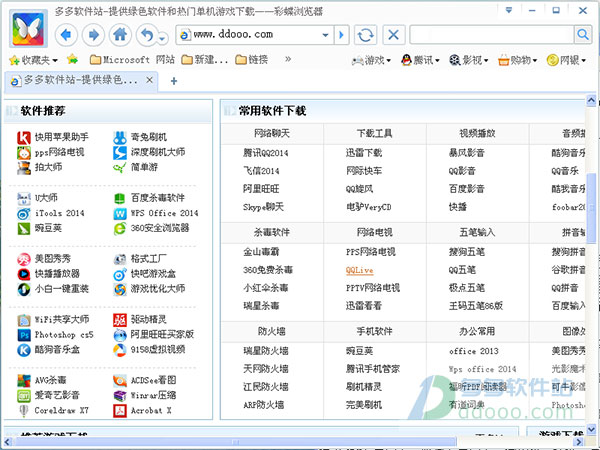Click the vertical scrollbar up arrow
Screen dimensions: 600x450
tap(591, 101)
